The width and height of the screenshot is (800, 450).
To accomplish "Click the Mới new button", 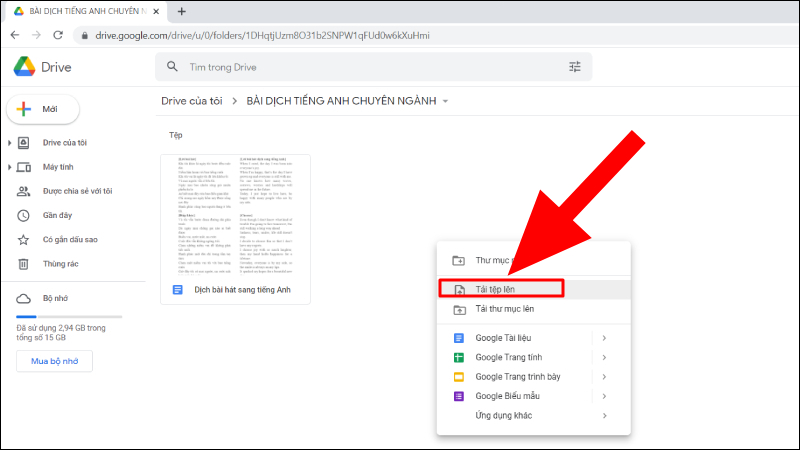I will pyautogui.click(x=43, y=109).
